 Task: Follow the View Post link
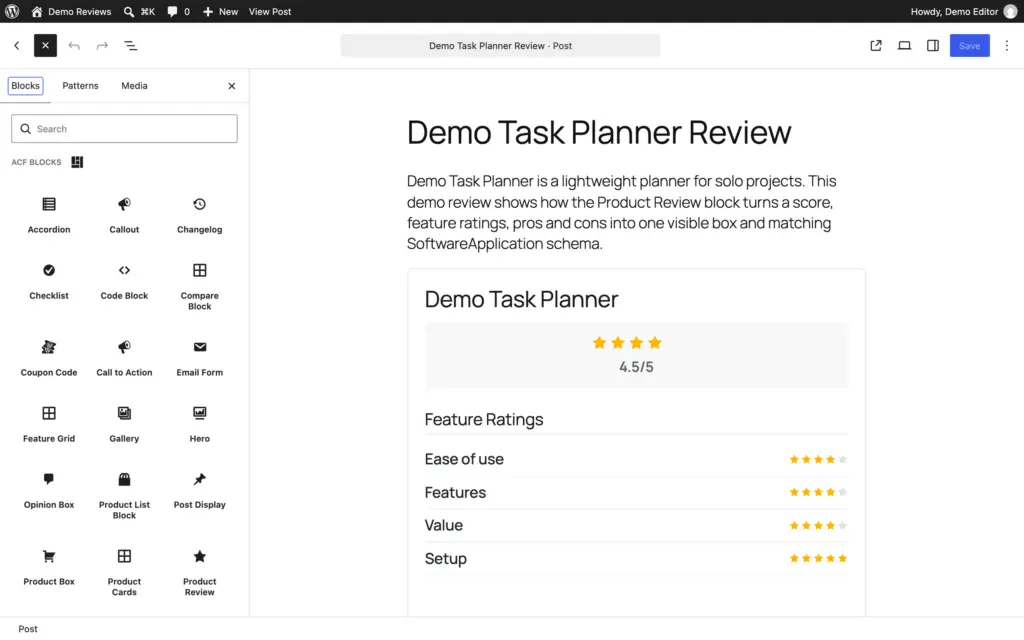click(270, 11)
